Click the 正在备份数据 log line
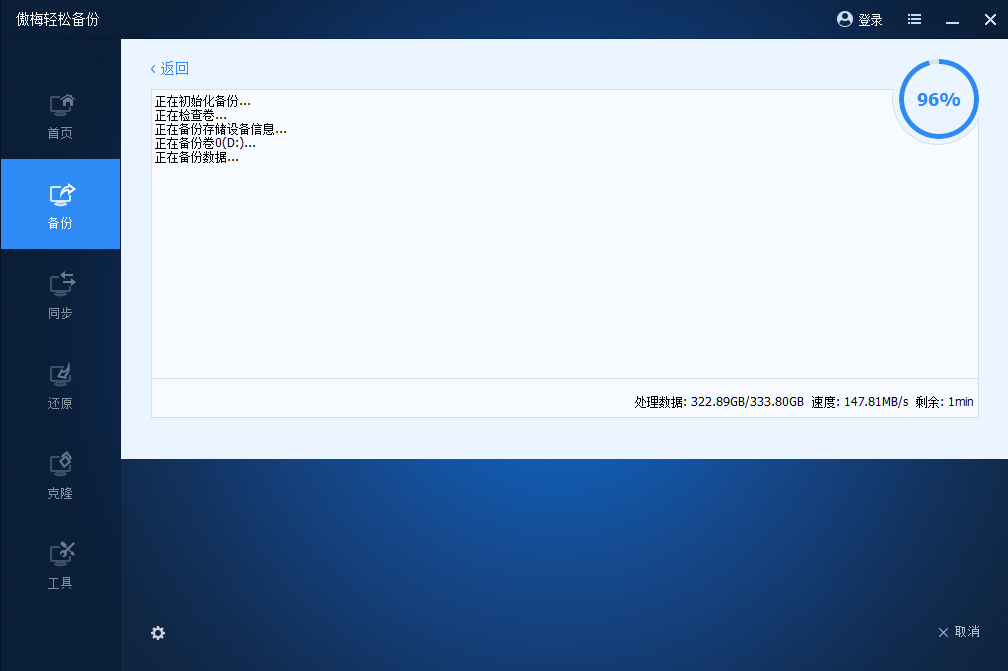 197,158
